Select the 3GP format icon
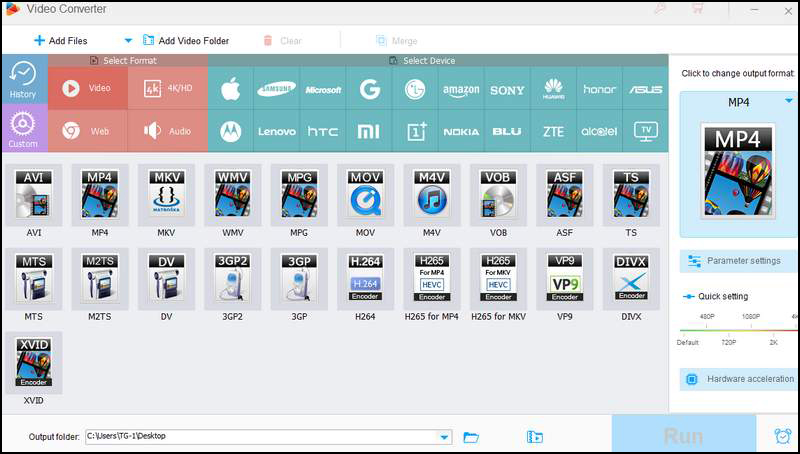This screenshot has width=800, height=454. (x=299, y=279)
